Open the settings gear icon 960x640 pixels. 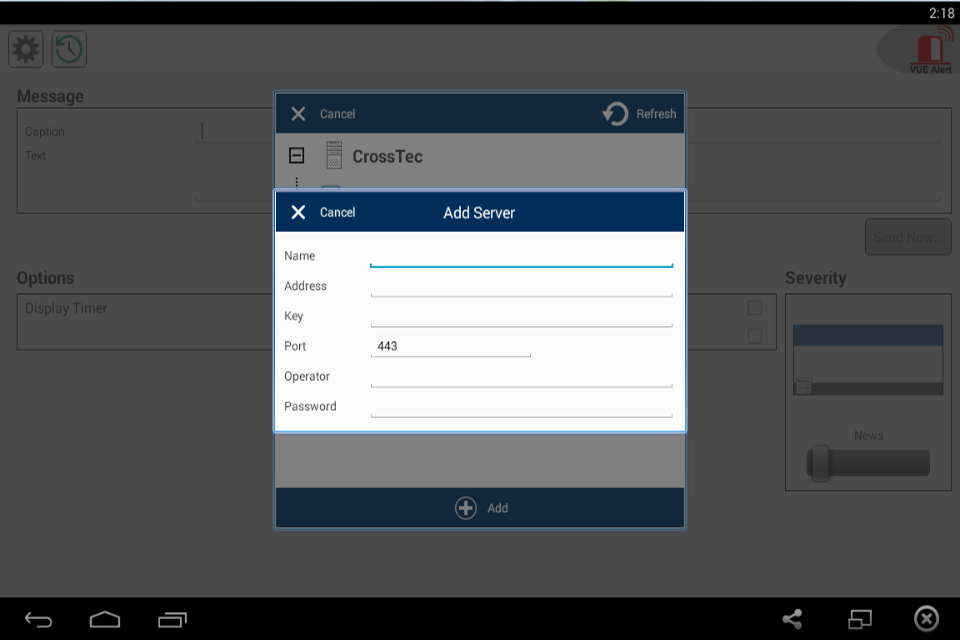pyautogui.click(x=26, y=49)
